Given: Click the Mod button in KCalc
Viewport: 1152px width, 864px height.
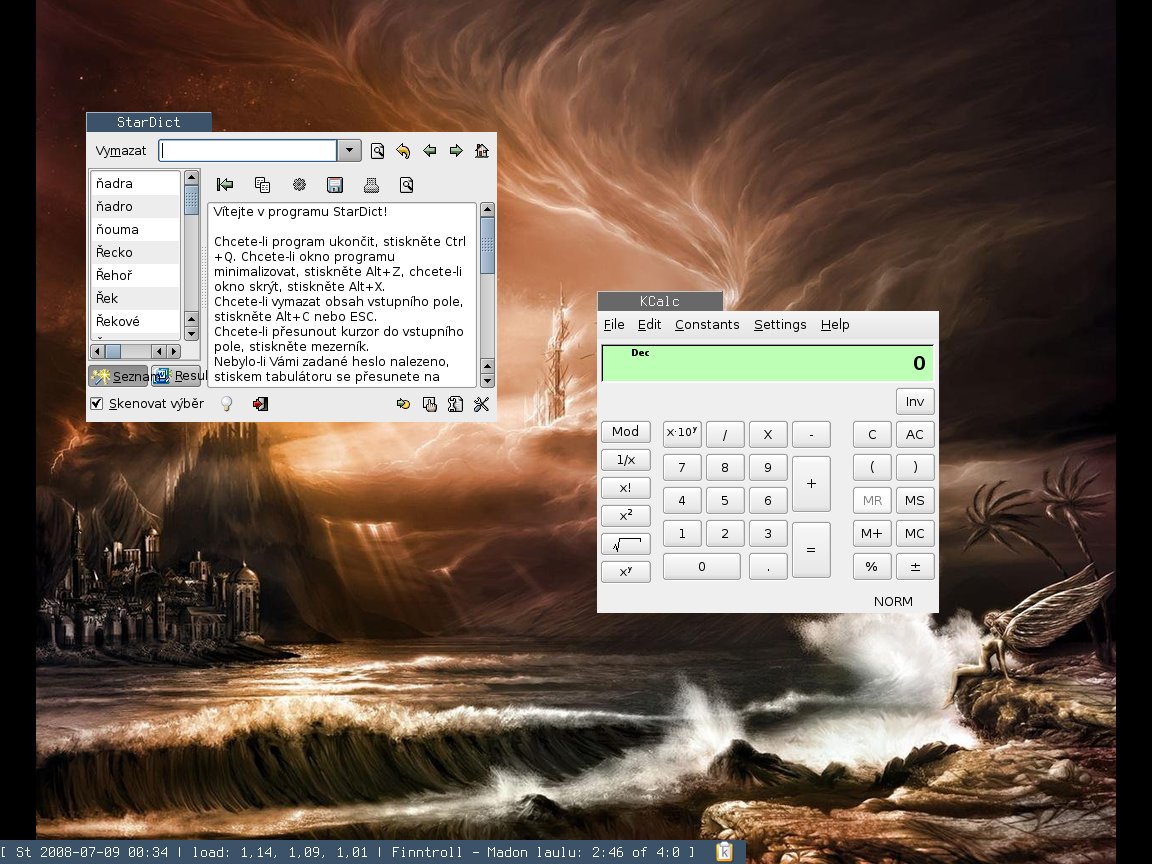Looking at the screenshot, I should tap(626, 432).
